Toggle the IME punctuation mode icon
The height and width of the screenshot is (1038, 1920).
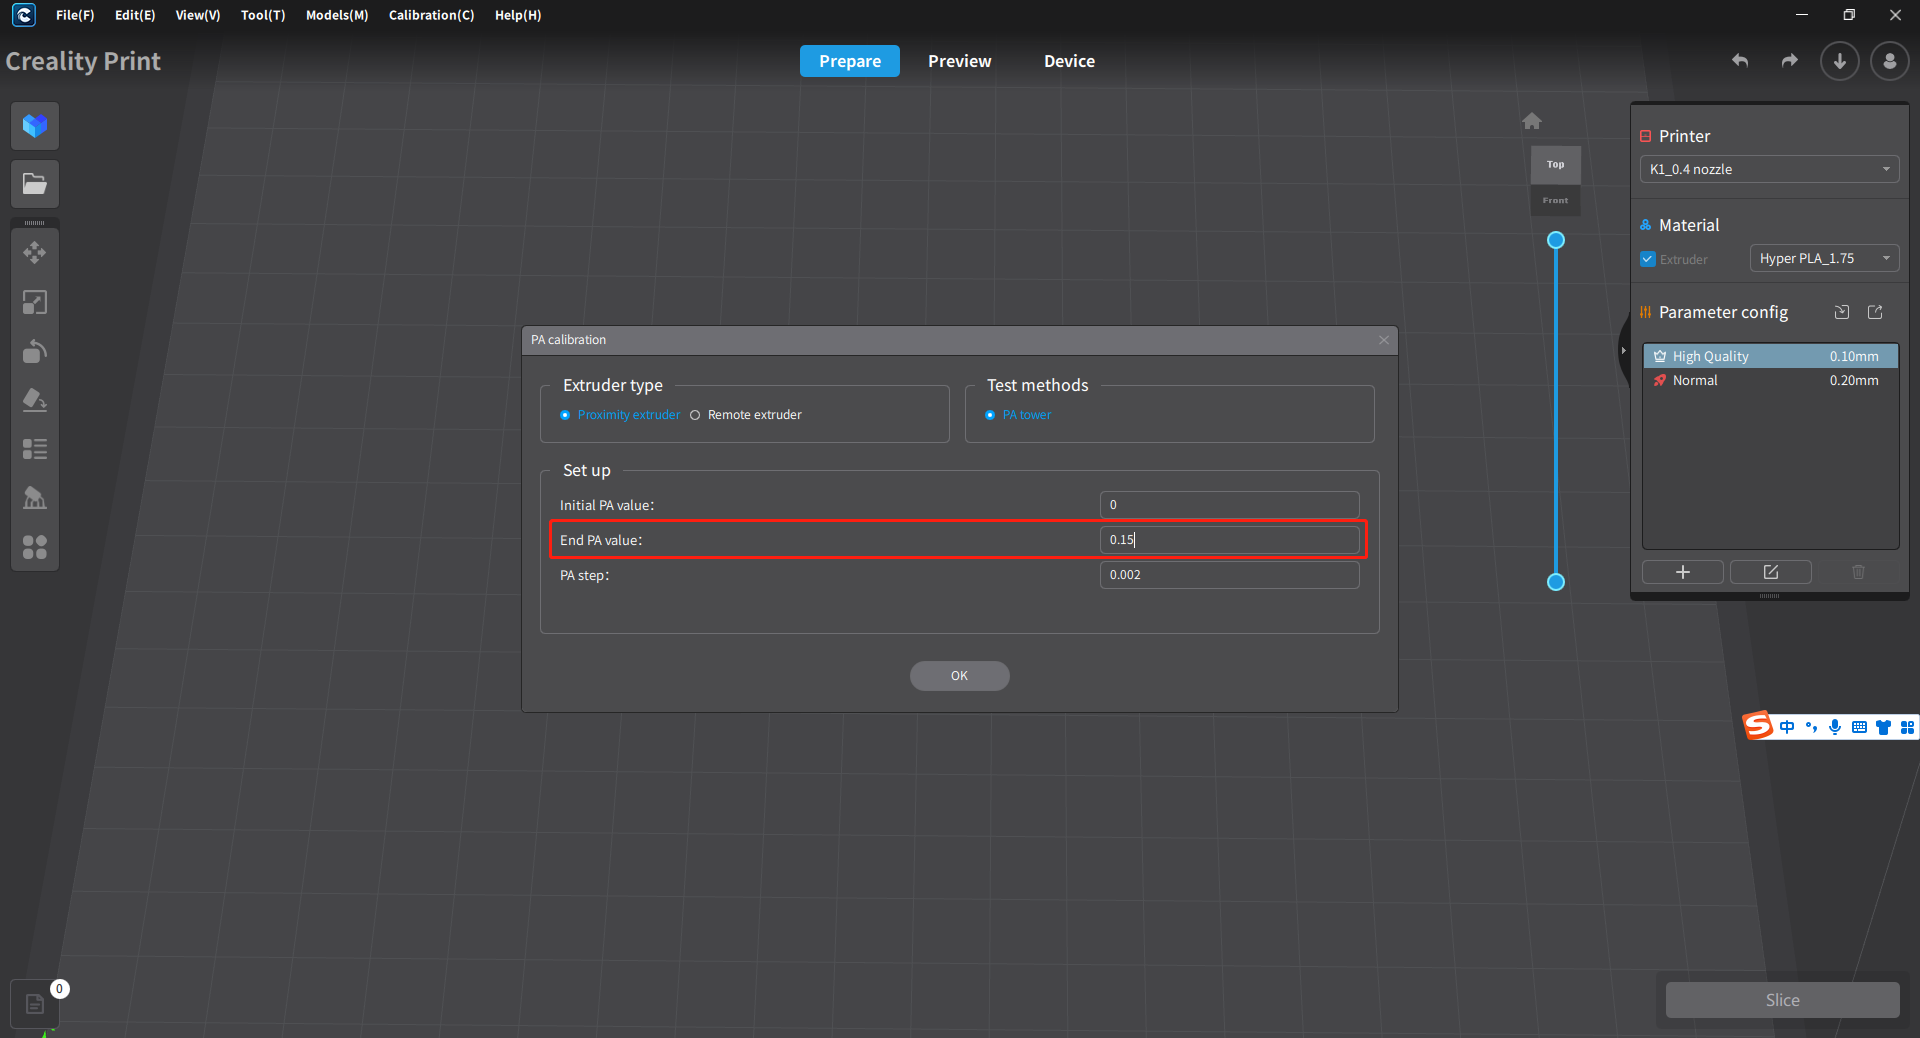1811,727
